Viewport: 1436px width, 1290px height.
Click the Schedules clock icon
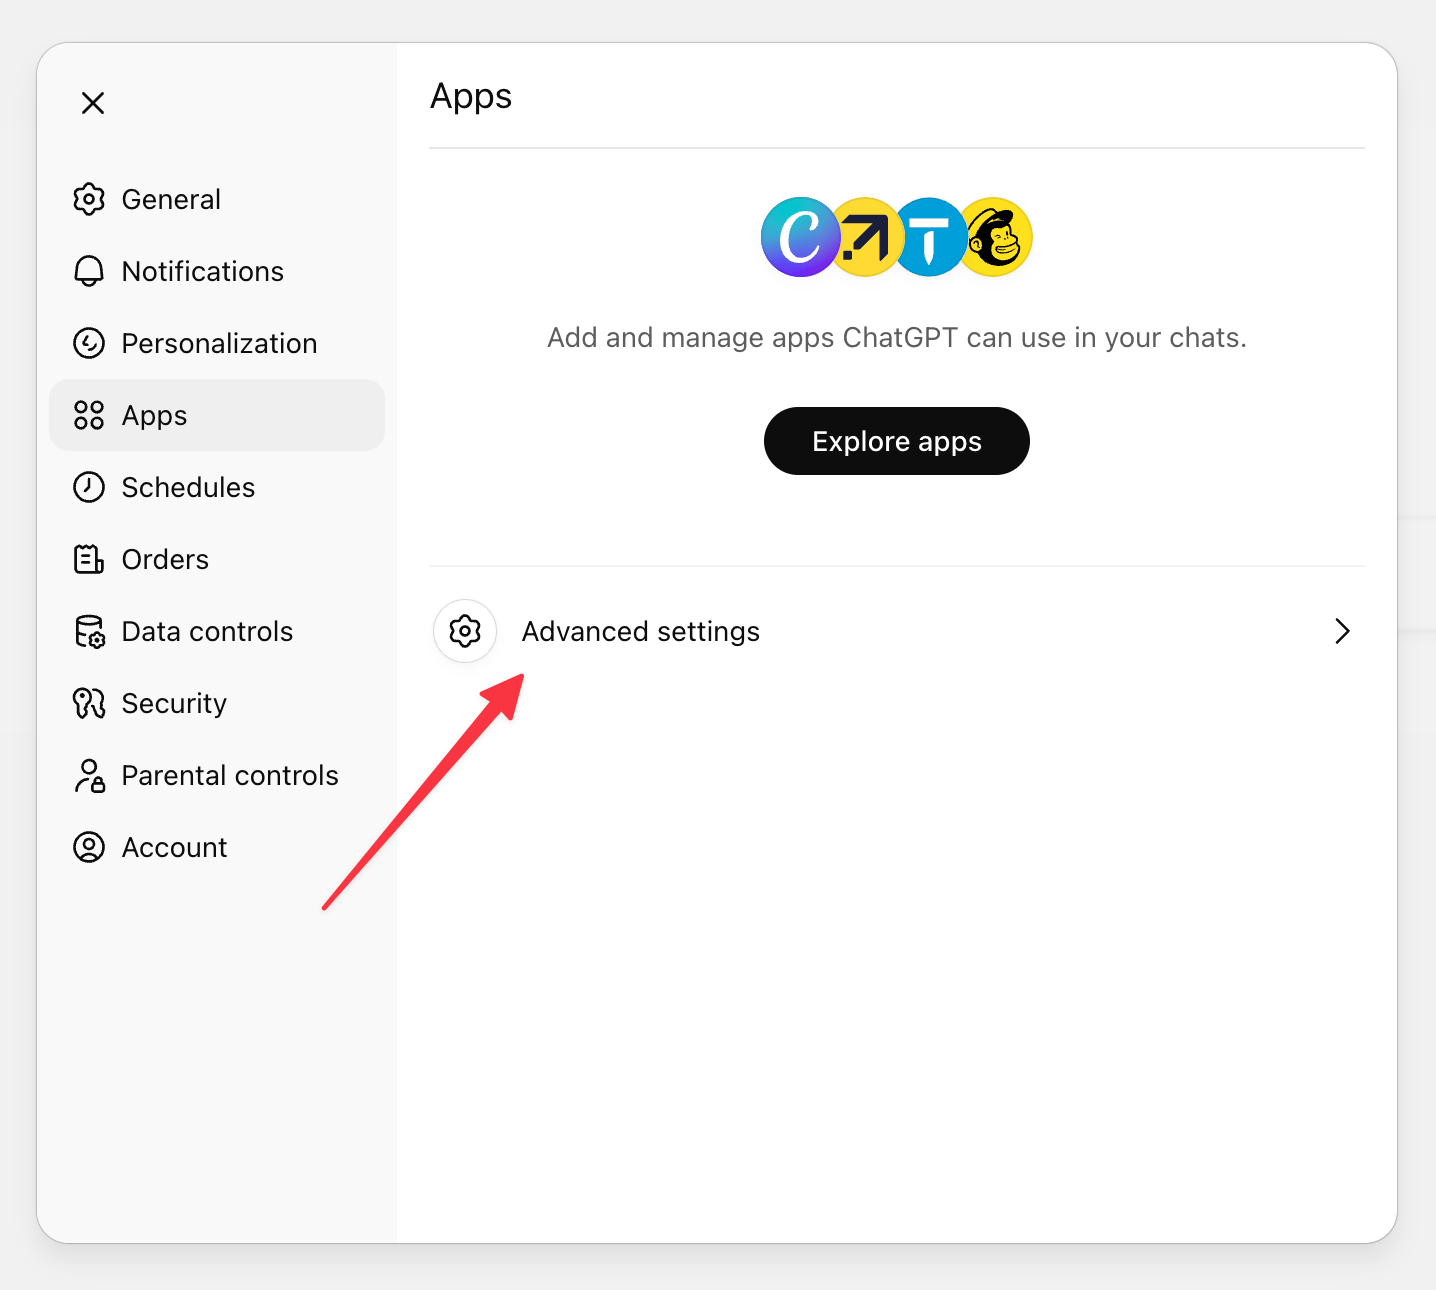coord(89,487)
